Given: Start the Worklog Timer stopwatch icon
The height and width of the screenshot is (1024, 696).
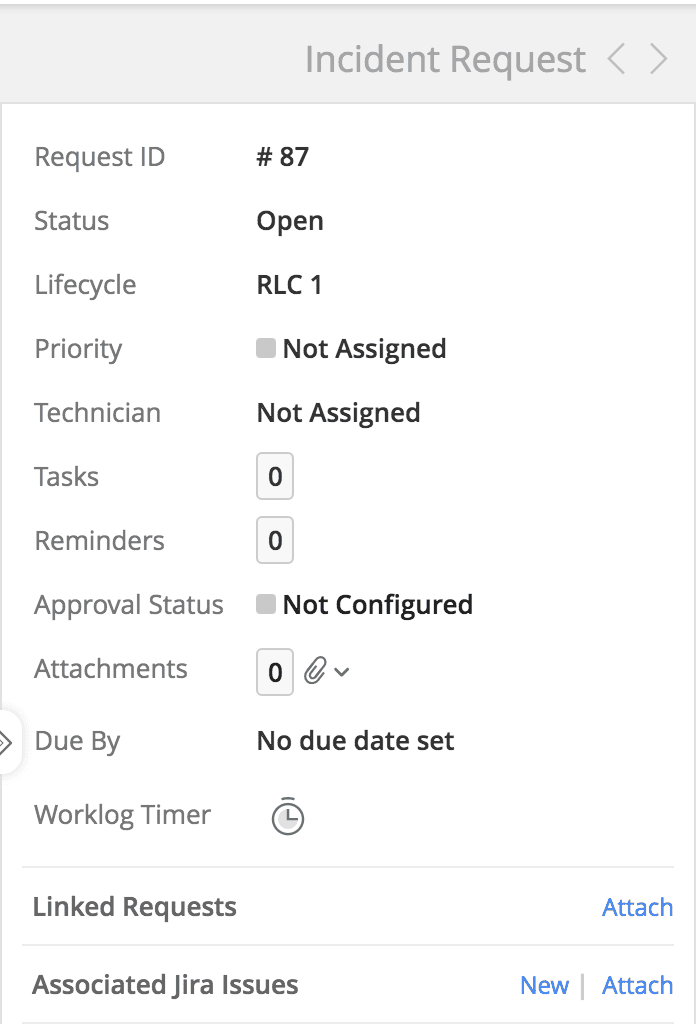Looking at the screenshot, I should (288, 816).
